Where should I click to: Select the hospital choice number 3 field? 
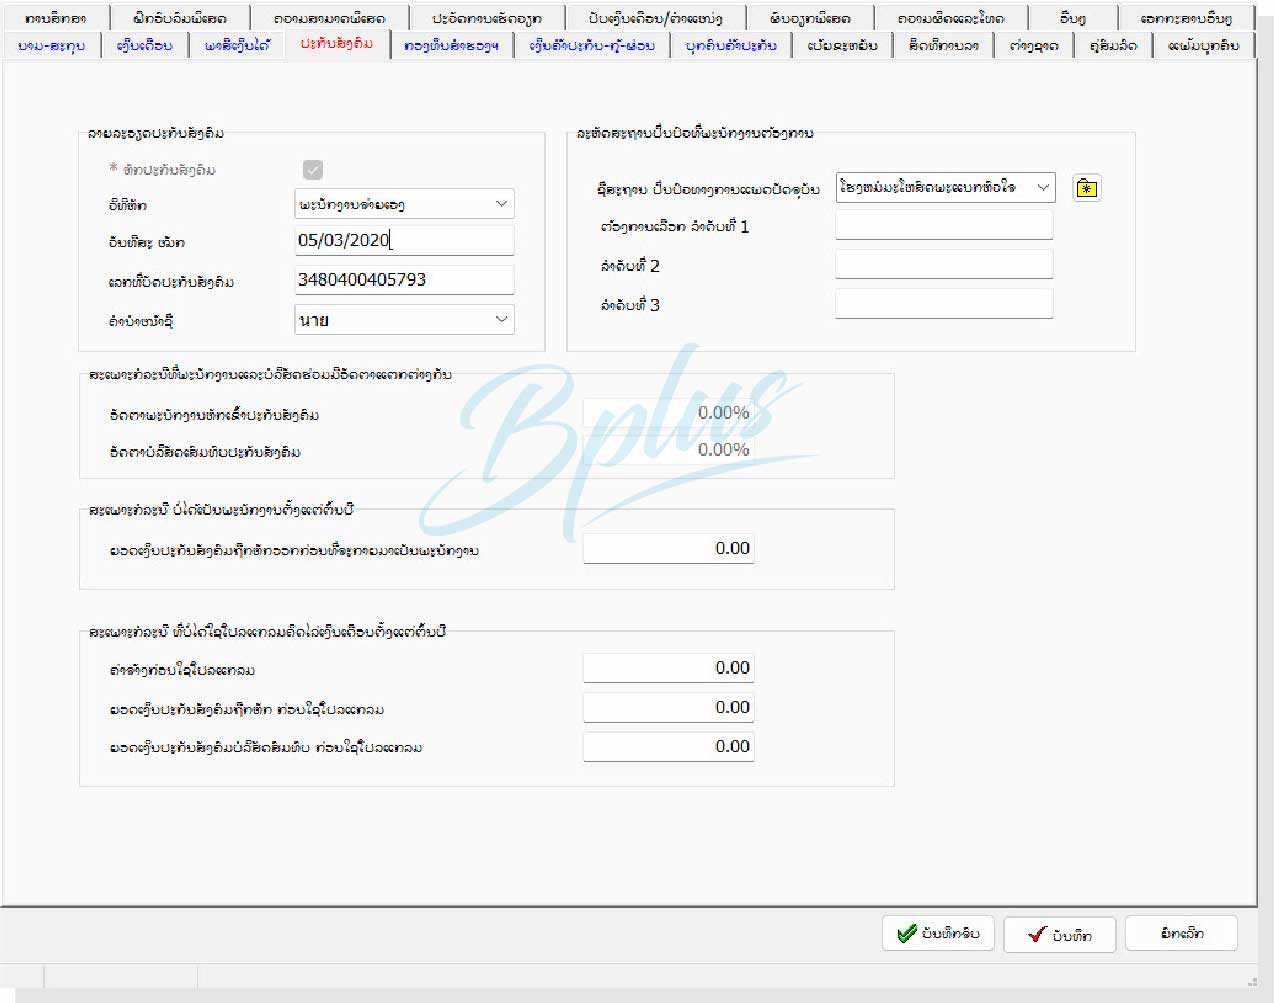[x=943, y=304]
